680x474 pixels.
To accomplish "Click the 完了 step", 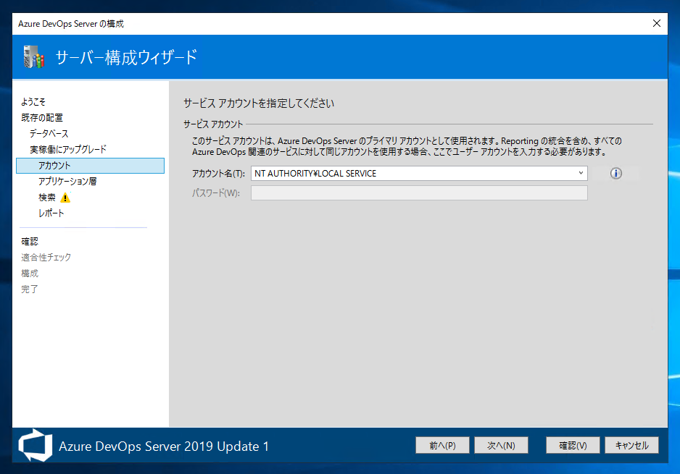I will tap(30, 289).
